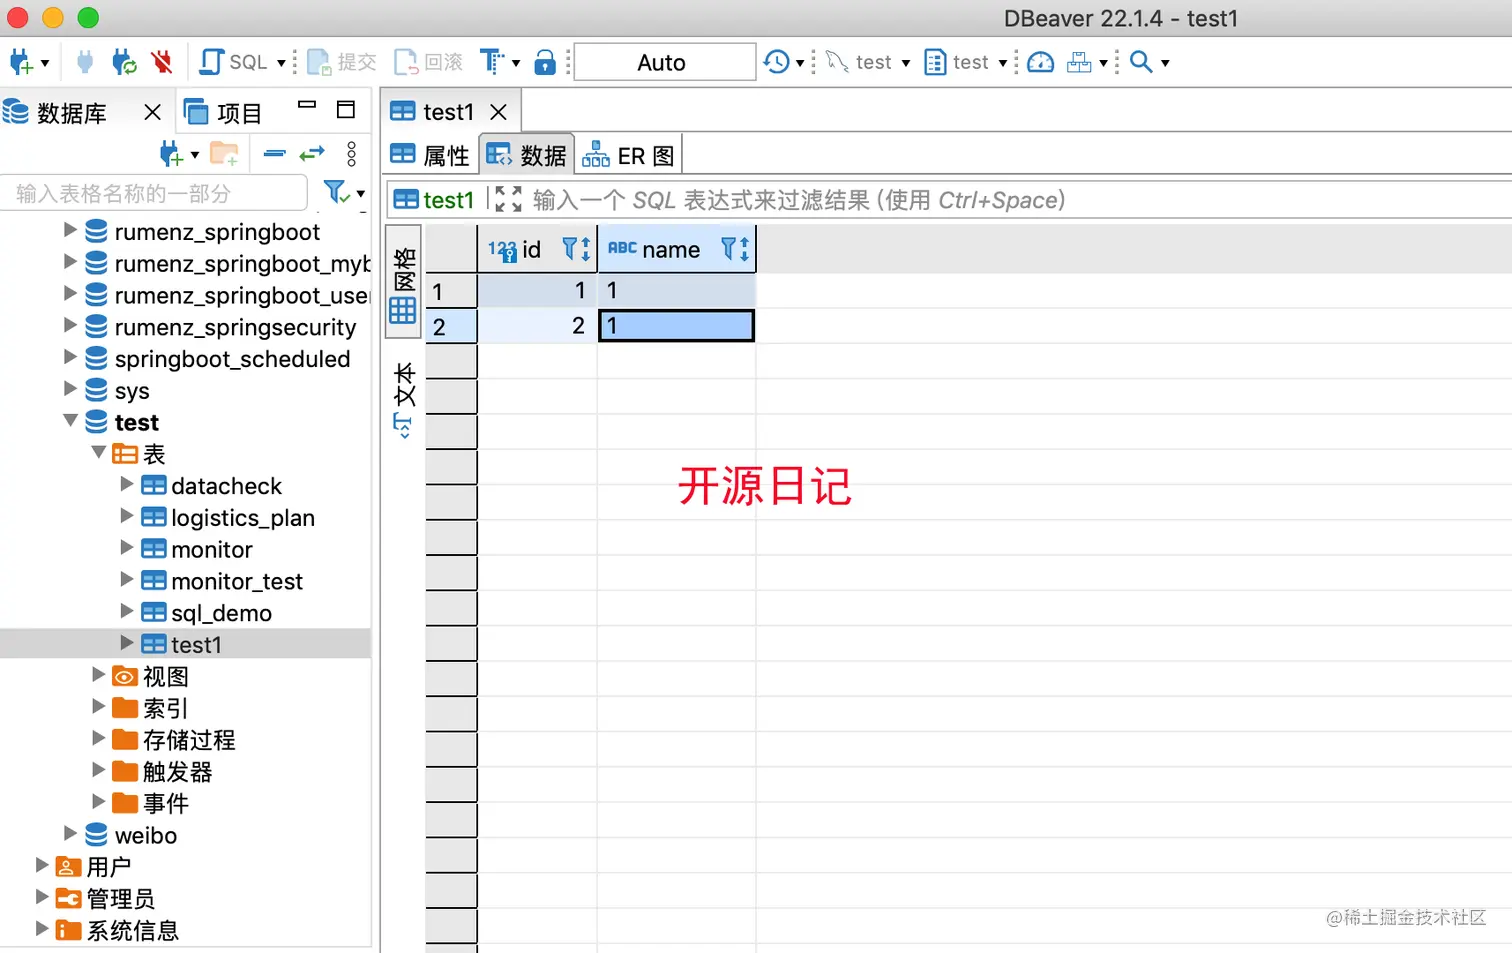
Task: Open the SQL editor dropdown arrow
Action: [x=281, y=63]
